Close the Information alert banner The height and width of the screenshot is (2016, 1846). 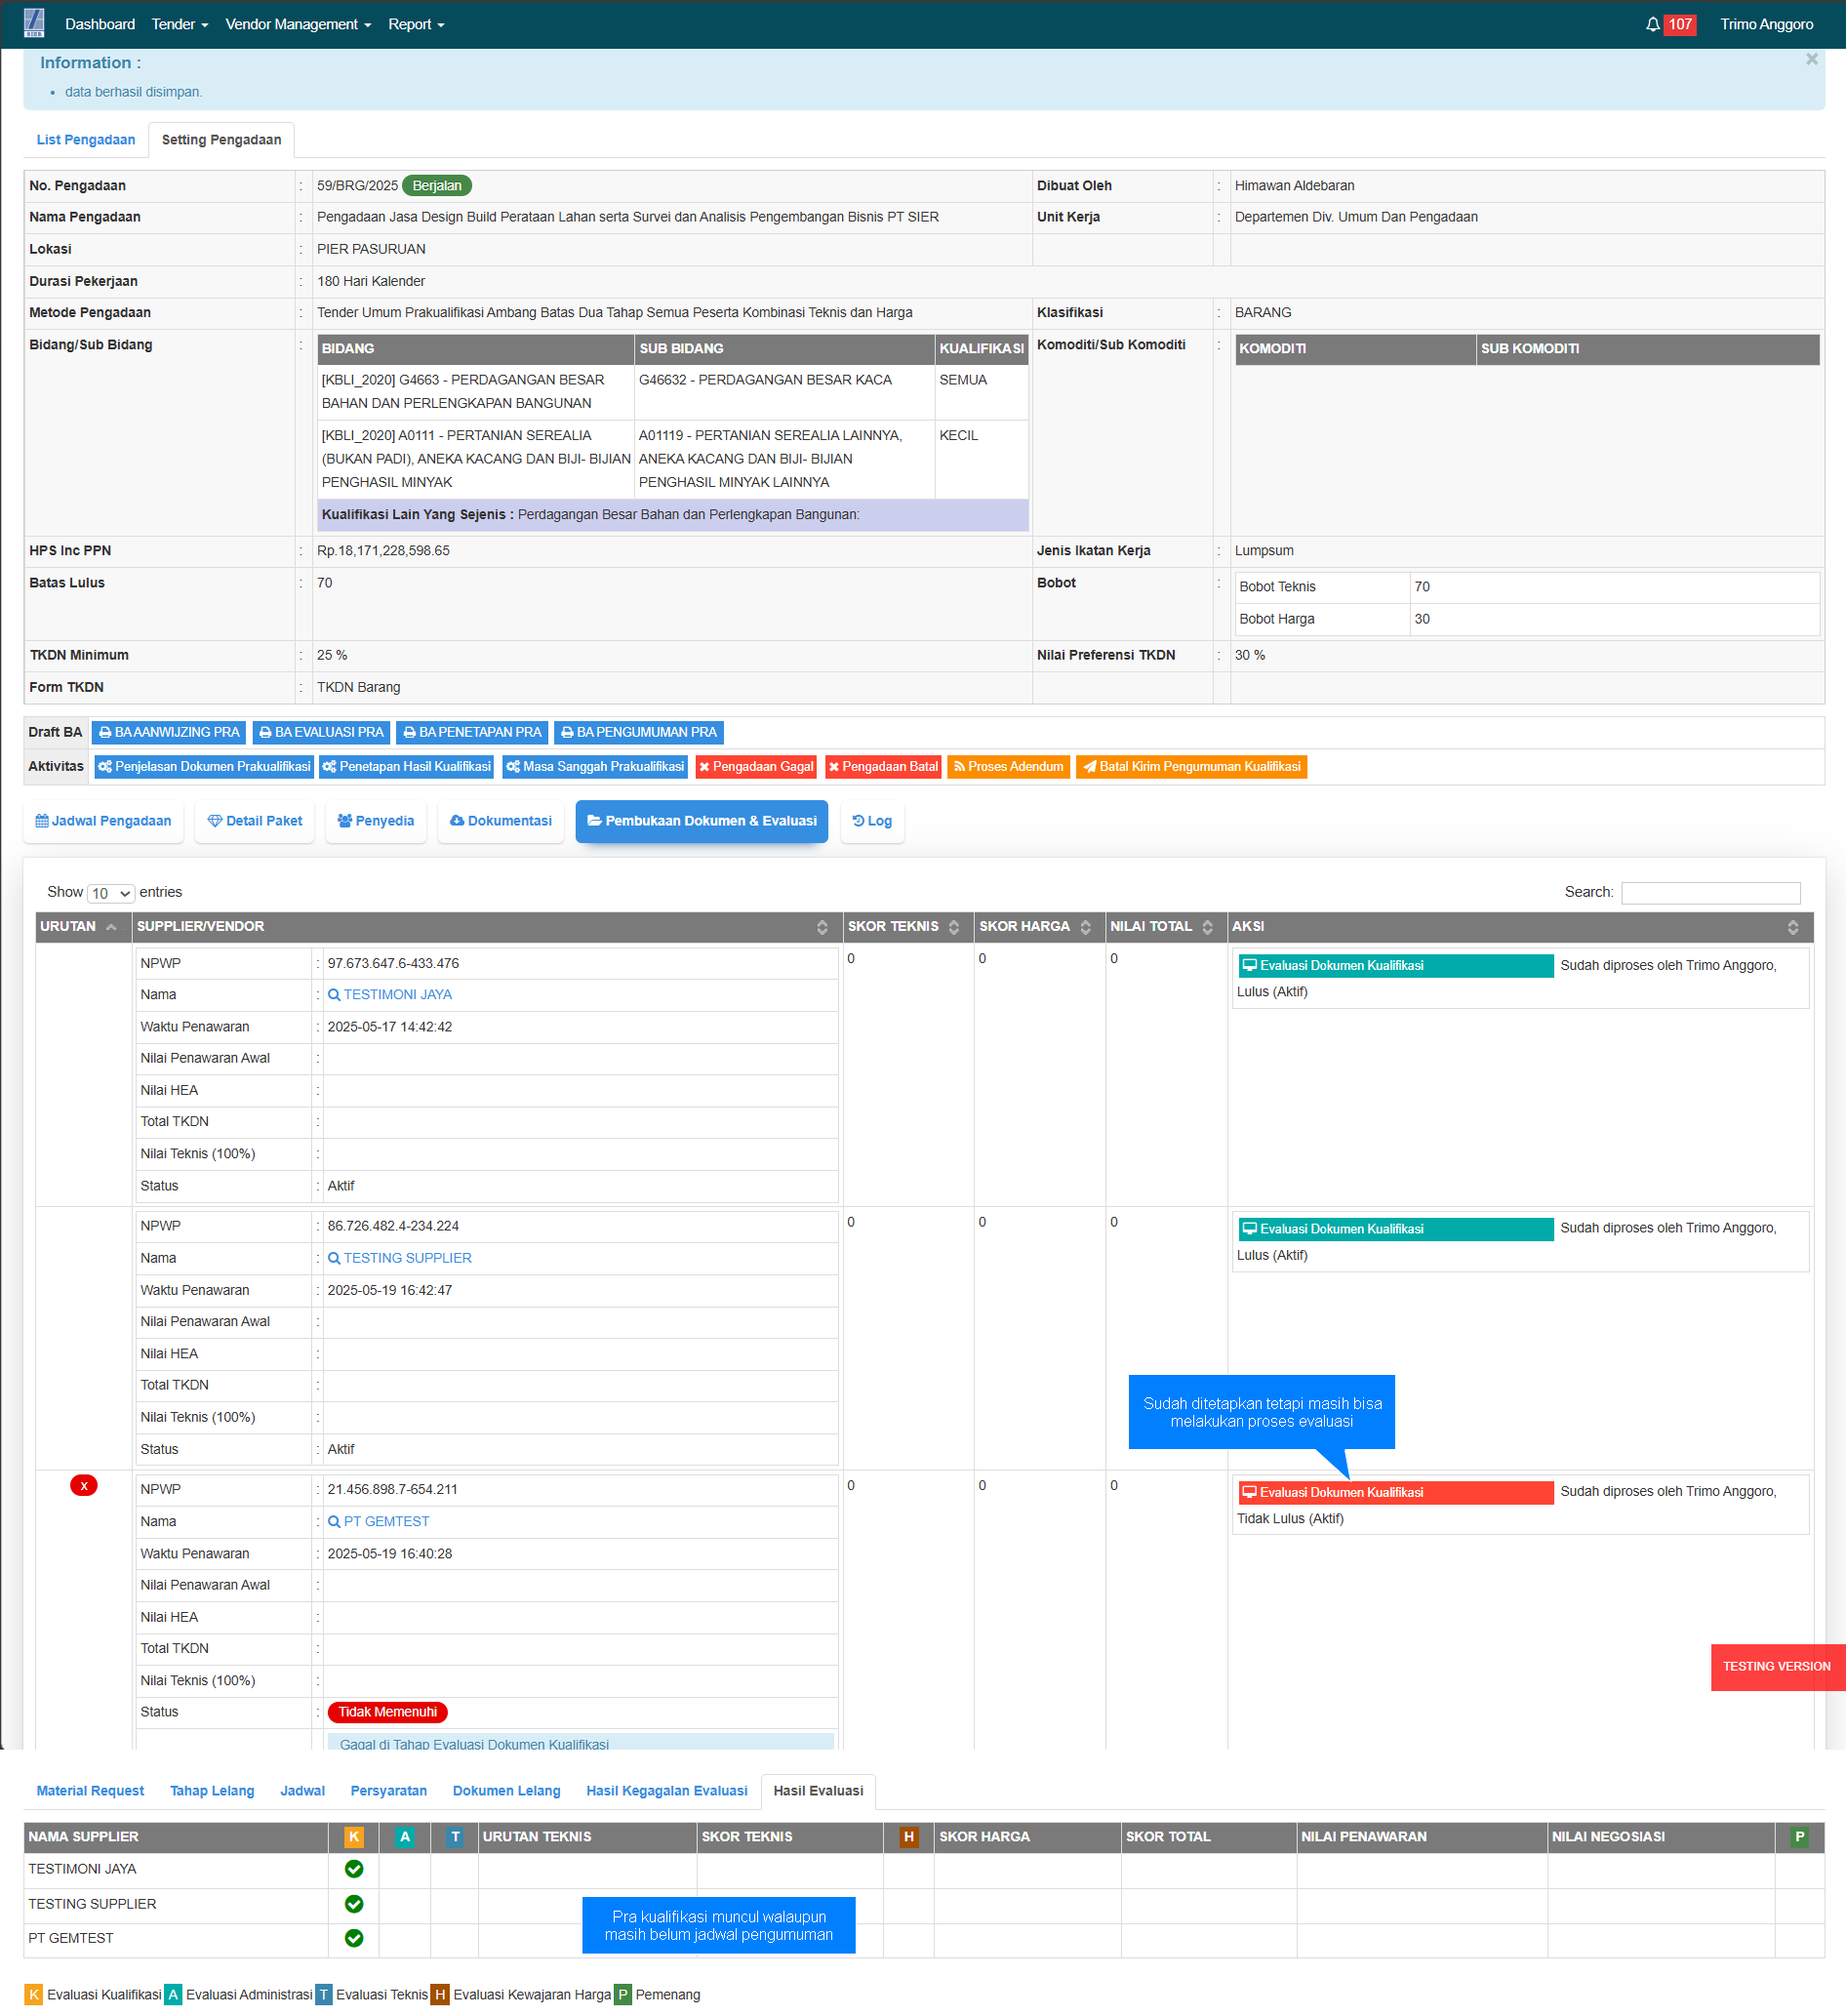(x=1811, y=60)
